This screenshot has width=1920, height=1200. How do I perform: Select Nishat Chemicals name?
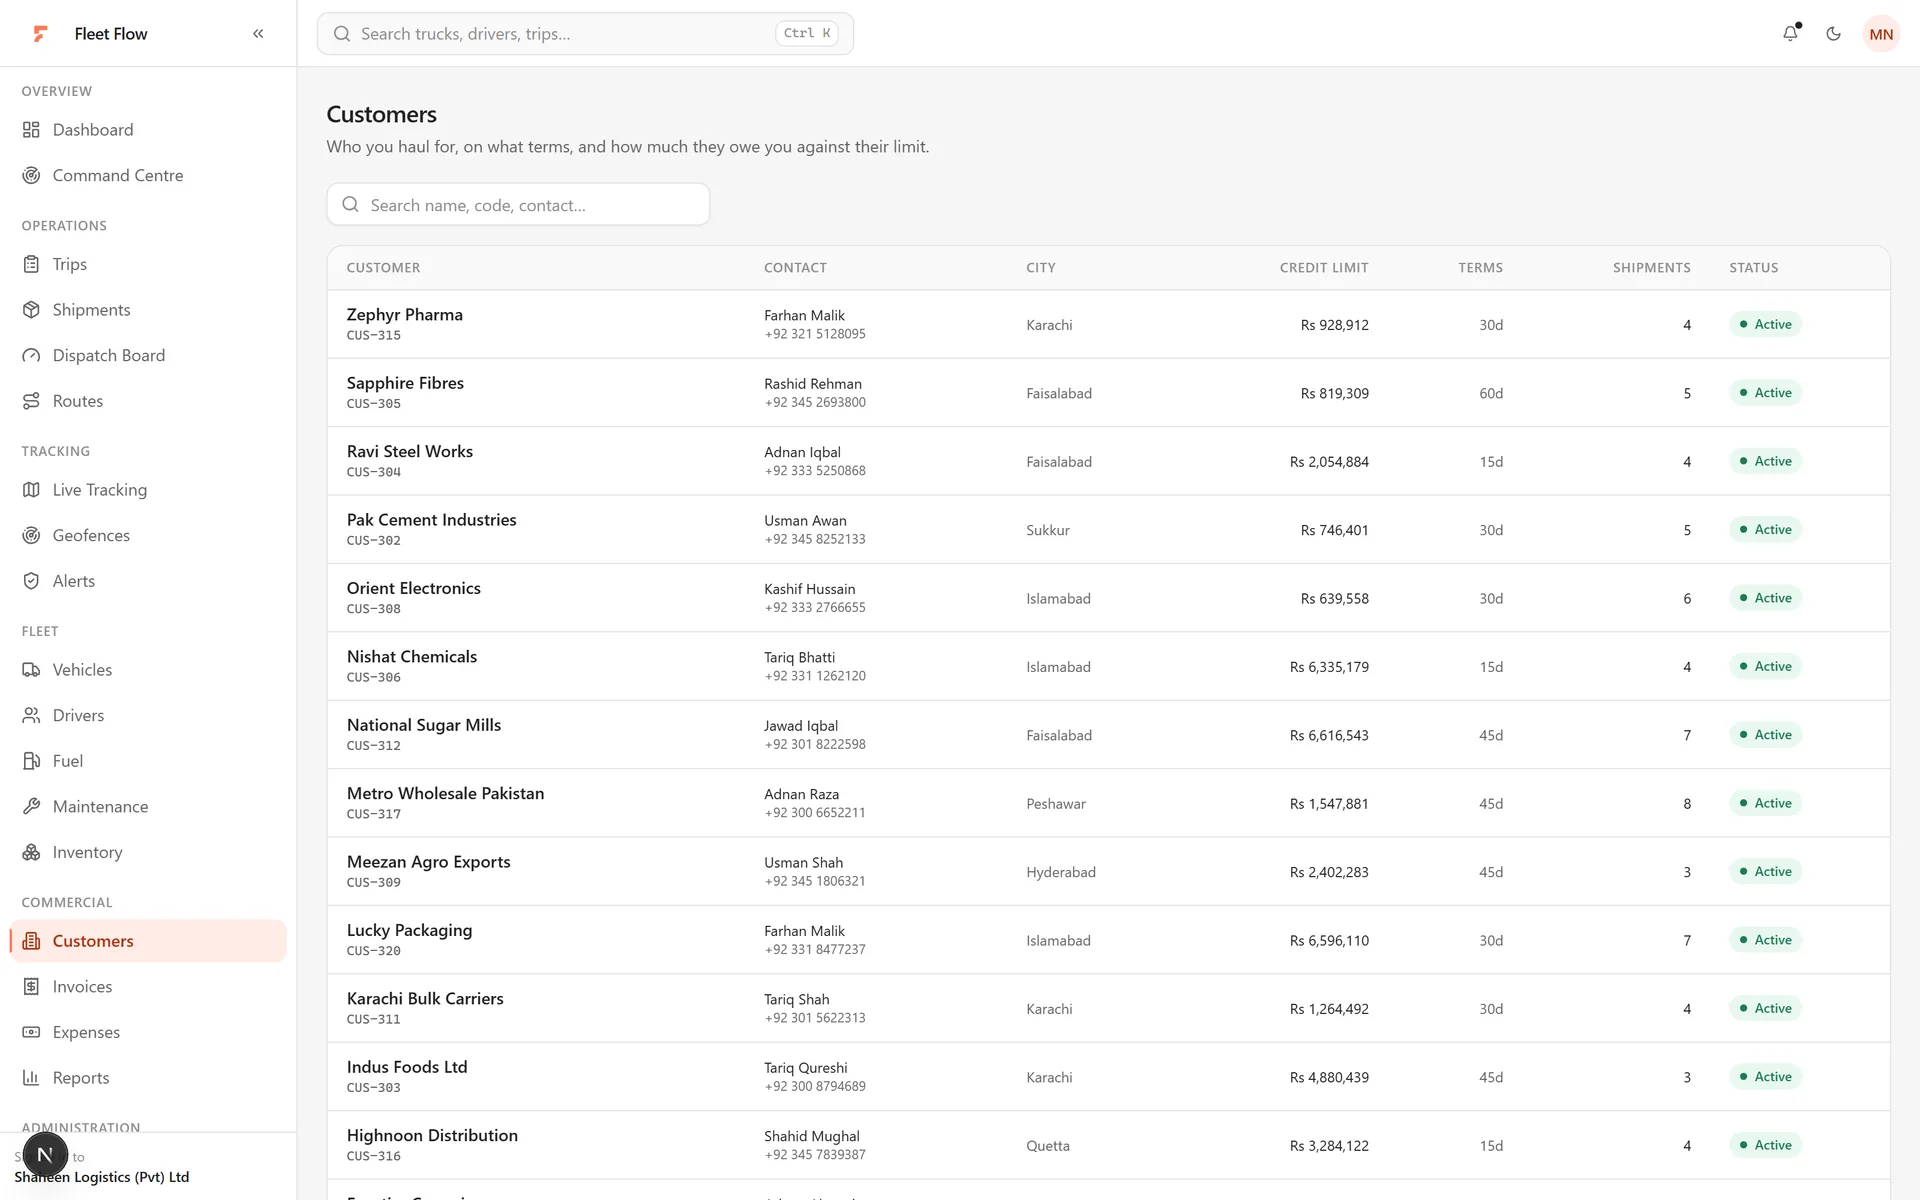[x=411, y=657]
